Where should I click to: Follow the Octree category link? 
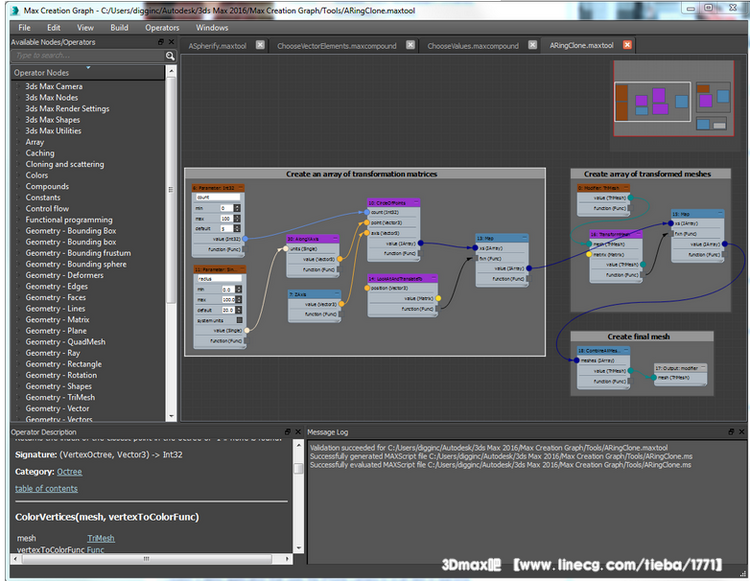click(69, 472)
